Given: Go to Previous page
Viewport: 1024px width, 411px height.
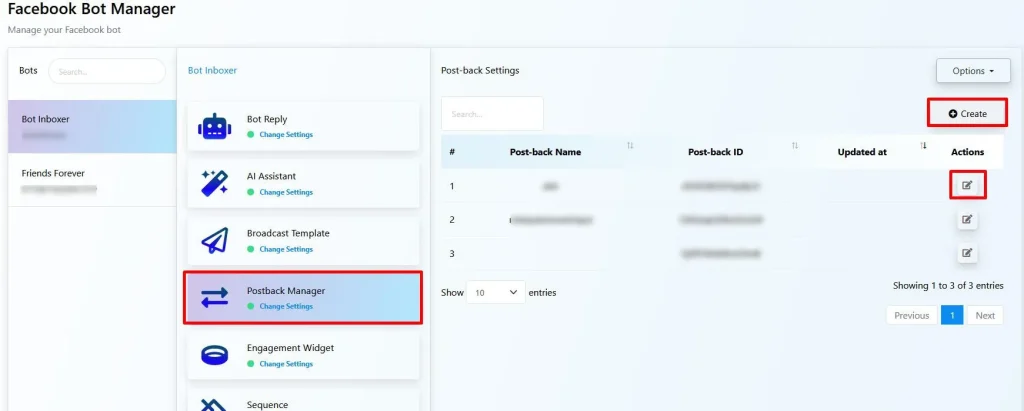Looking at the screenshot, I should pos(912,316).
